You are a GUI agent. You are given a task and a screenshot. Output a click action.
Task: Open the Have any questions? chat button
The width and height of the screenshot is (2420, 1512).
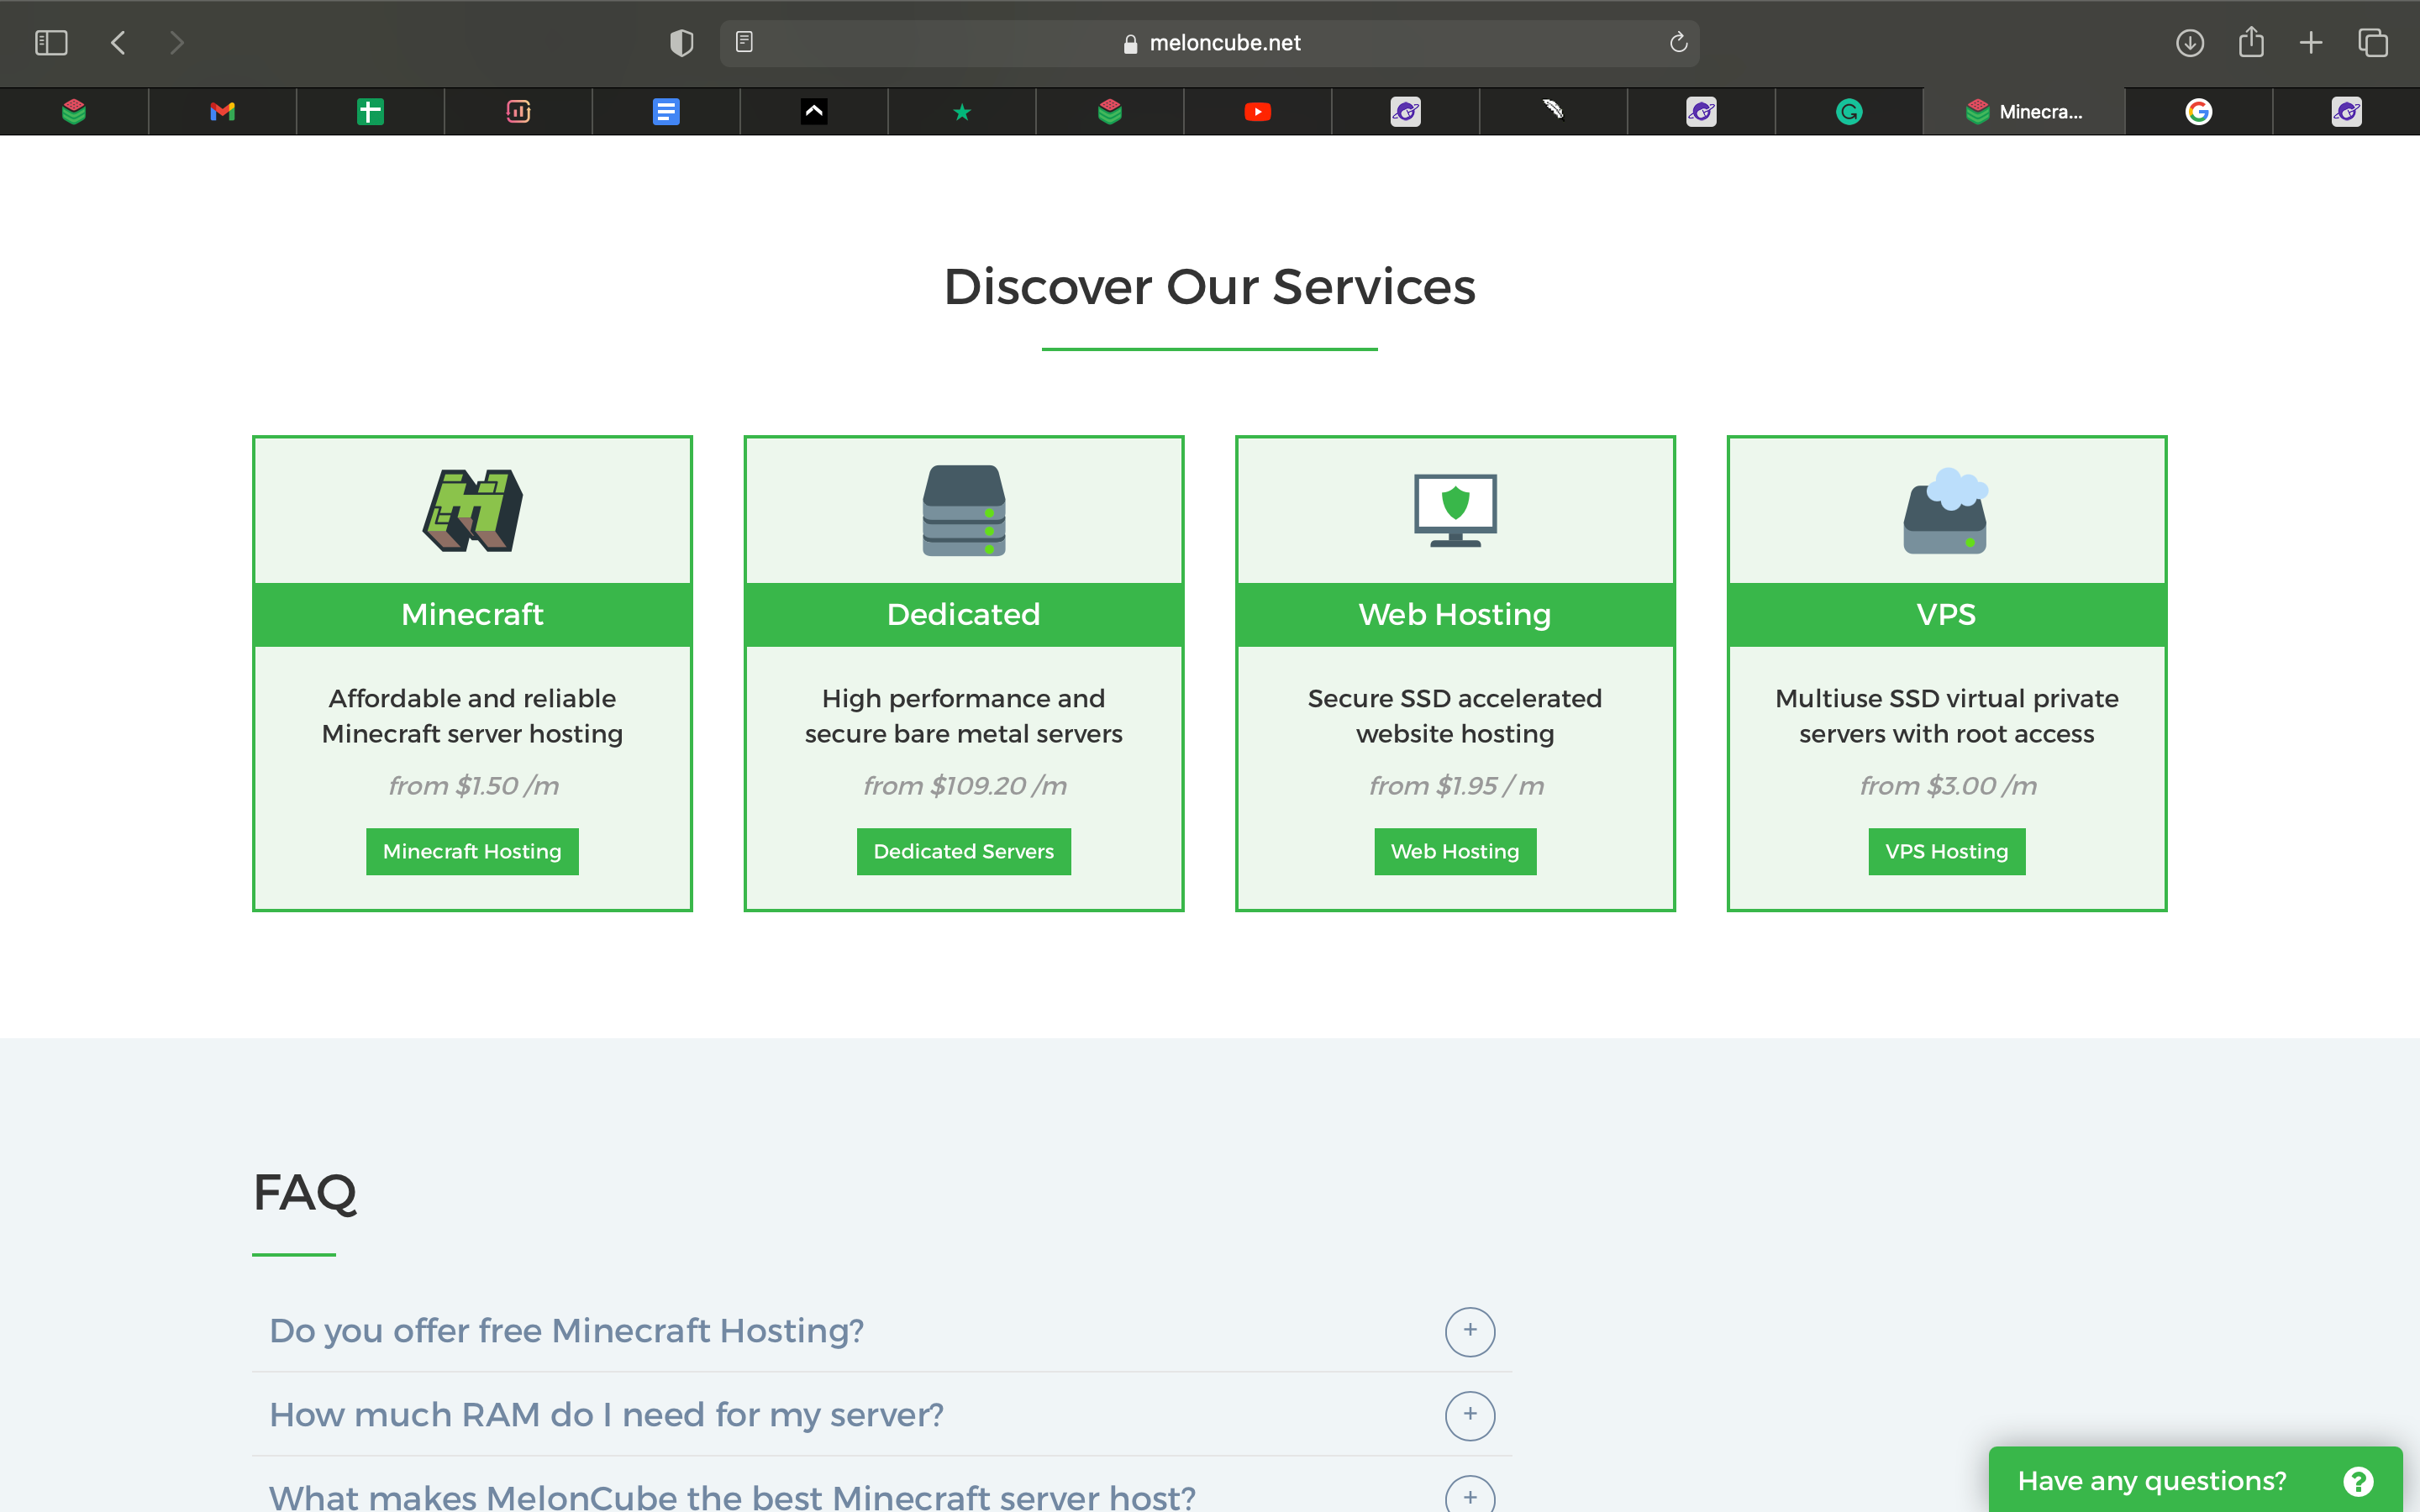[x=2195, y=1480]
